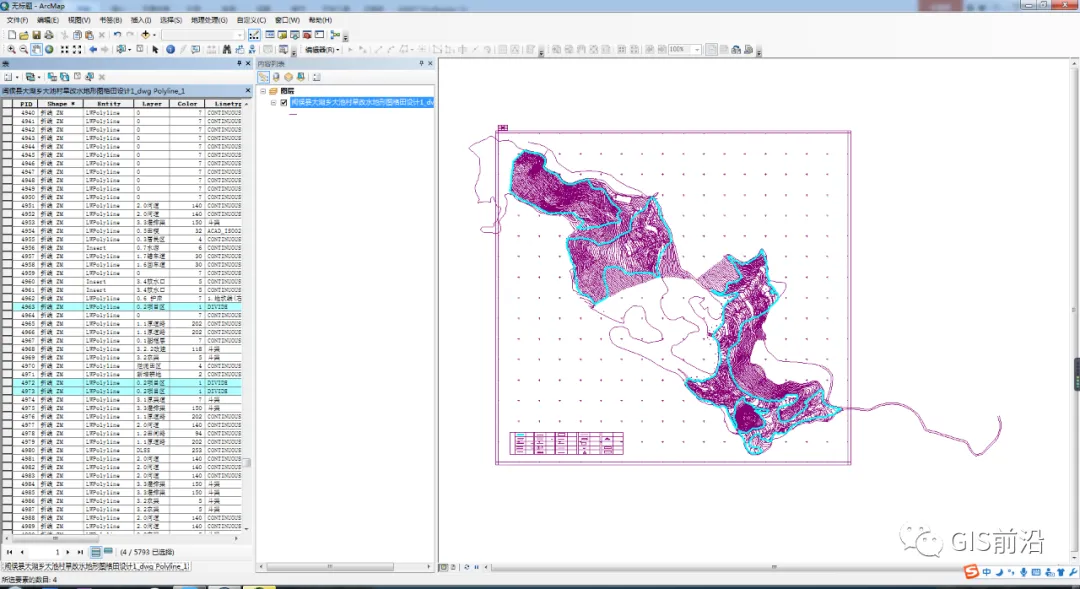Go to the next table record
1080x589 pixels.
68,552
